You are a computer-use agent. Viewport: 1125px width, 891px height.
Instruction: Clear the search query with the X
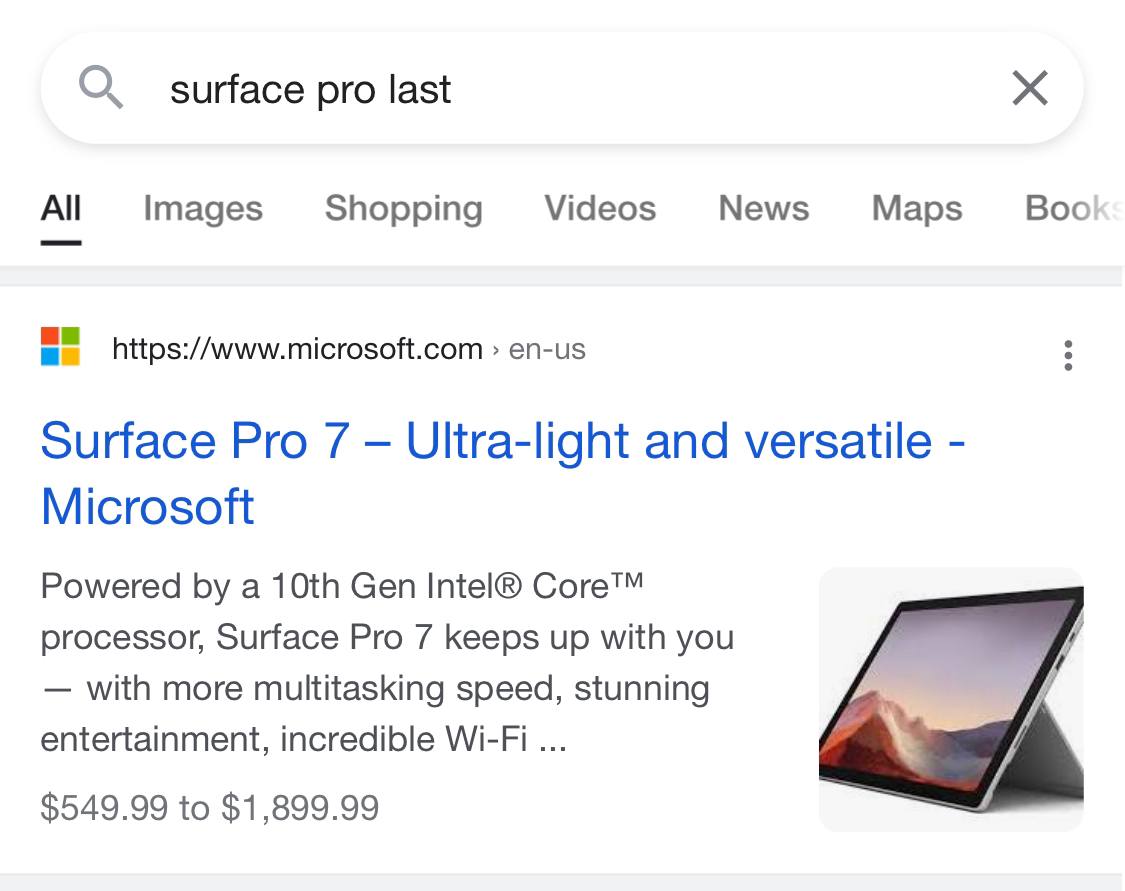coord(1029,89)
